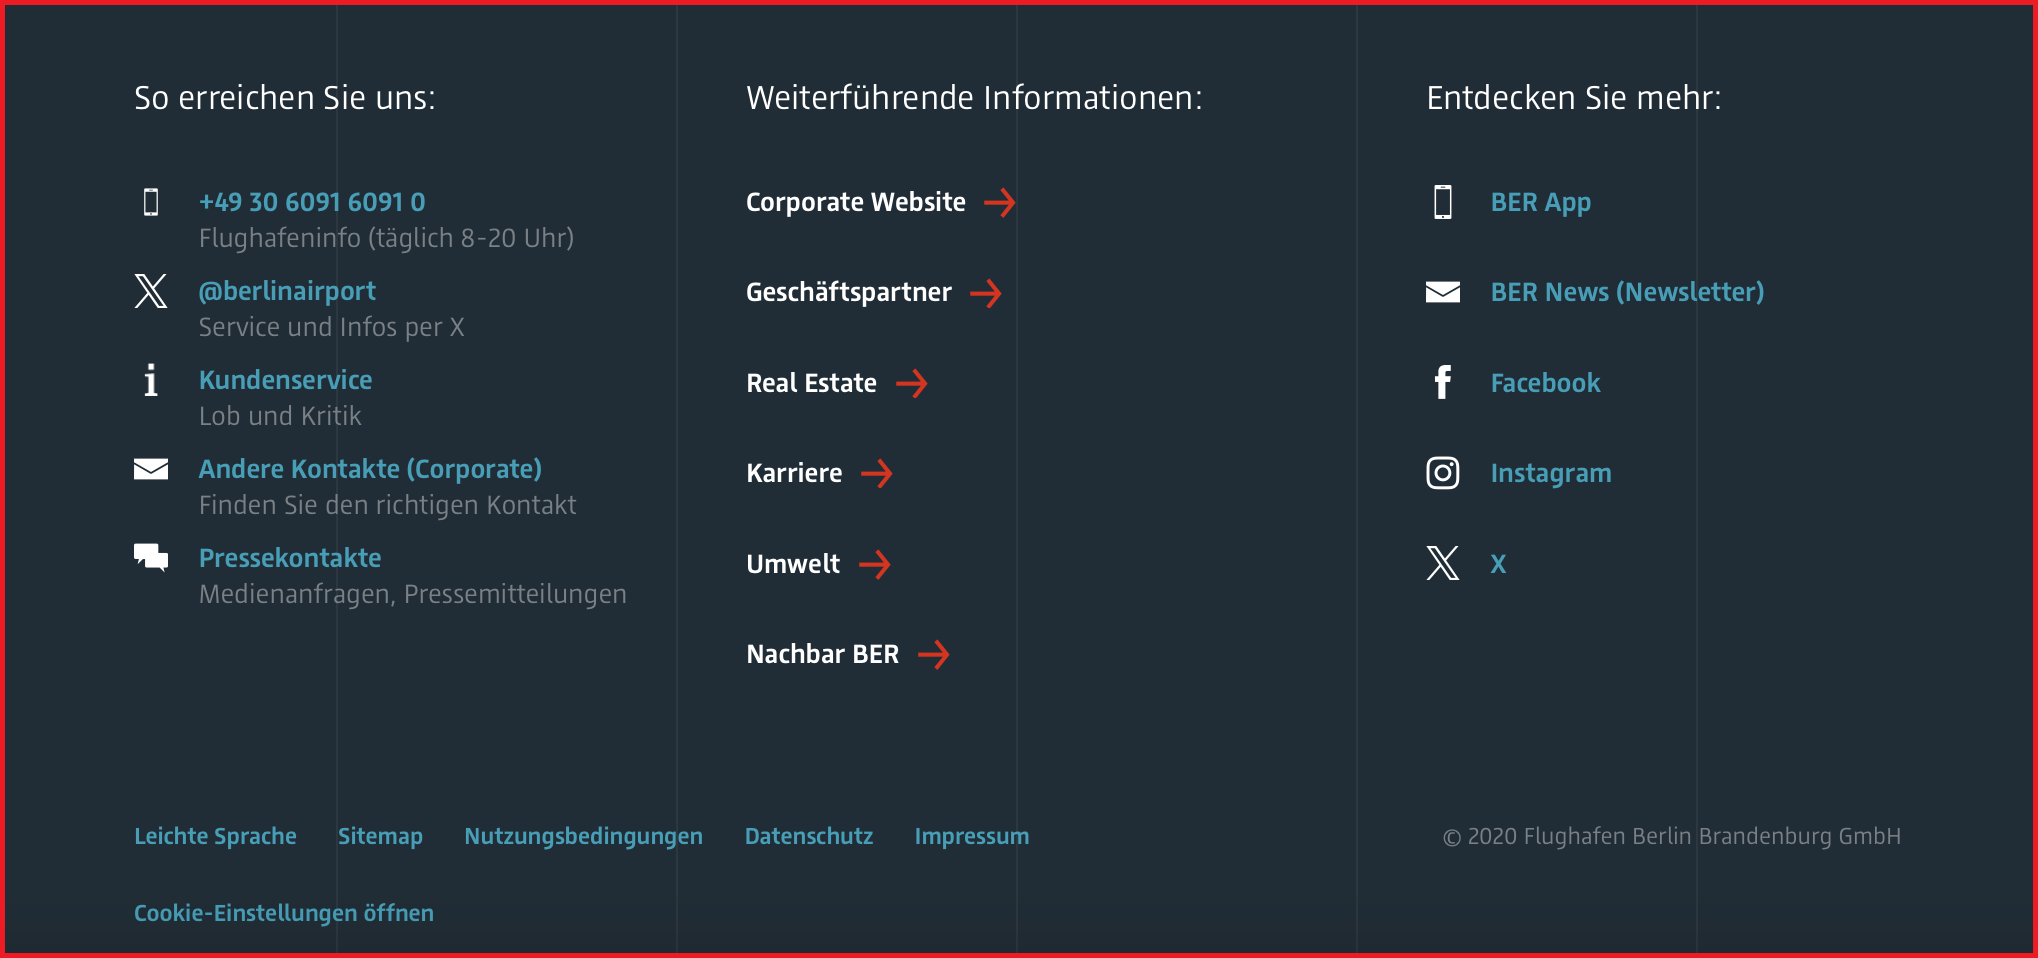Open the Corporate Website link
2038x958 pixels.
[x=856, y=202]
